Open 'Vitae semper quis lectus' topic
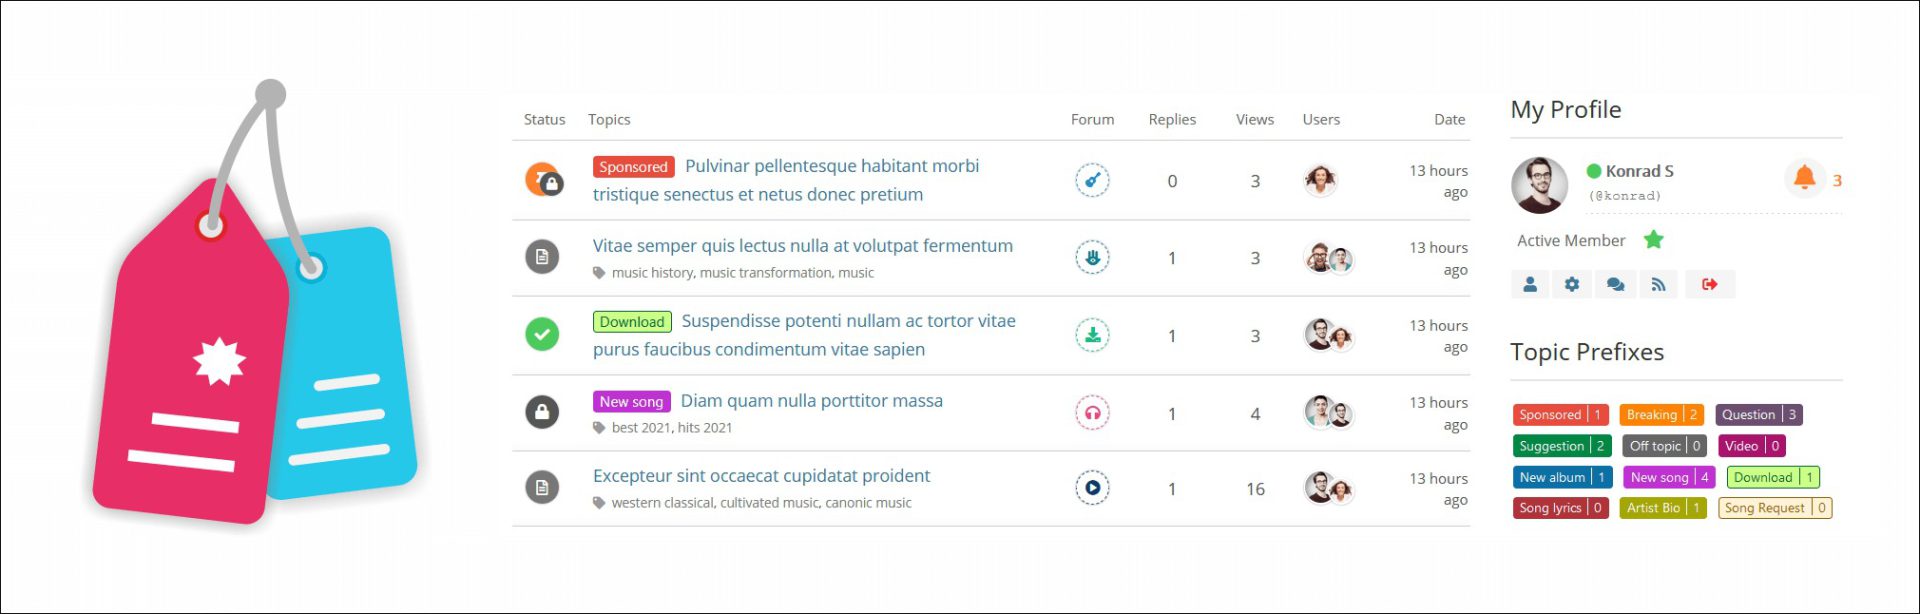Screen dimensions: 1920x614 (x=802, y=246)
